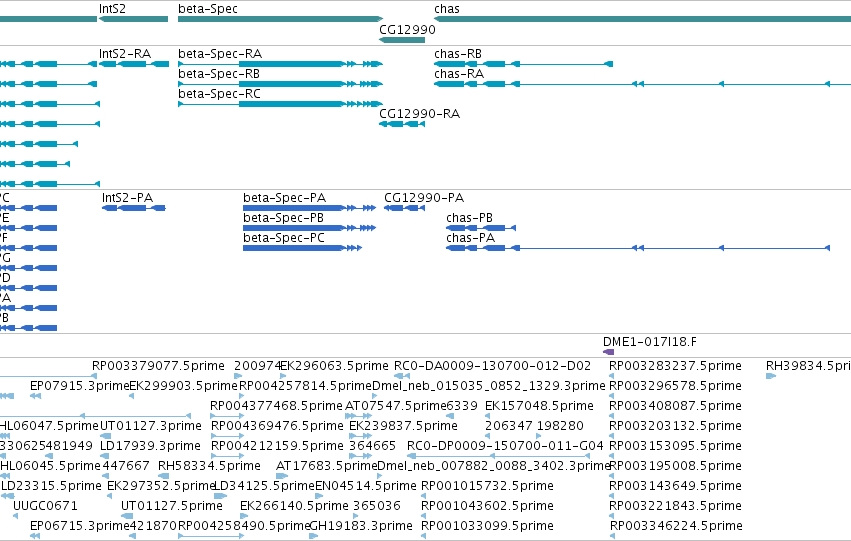
Task: Click the RP004377468.5prime label
Action: coord(276,406)
